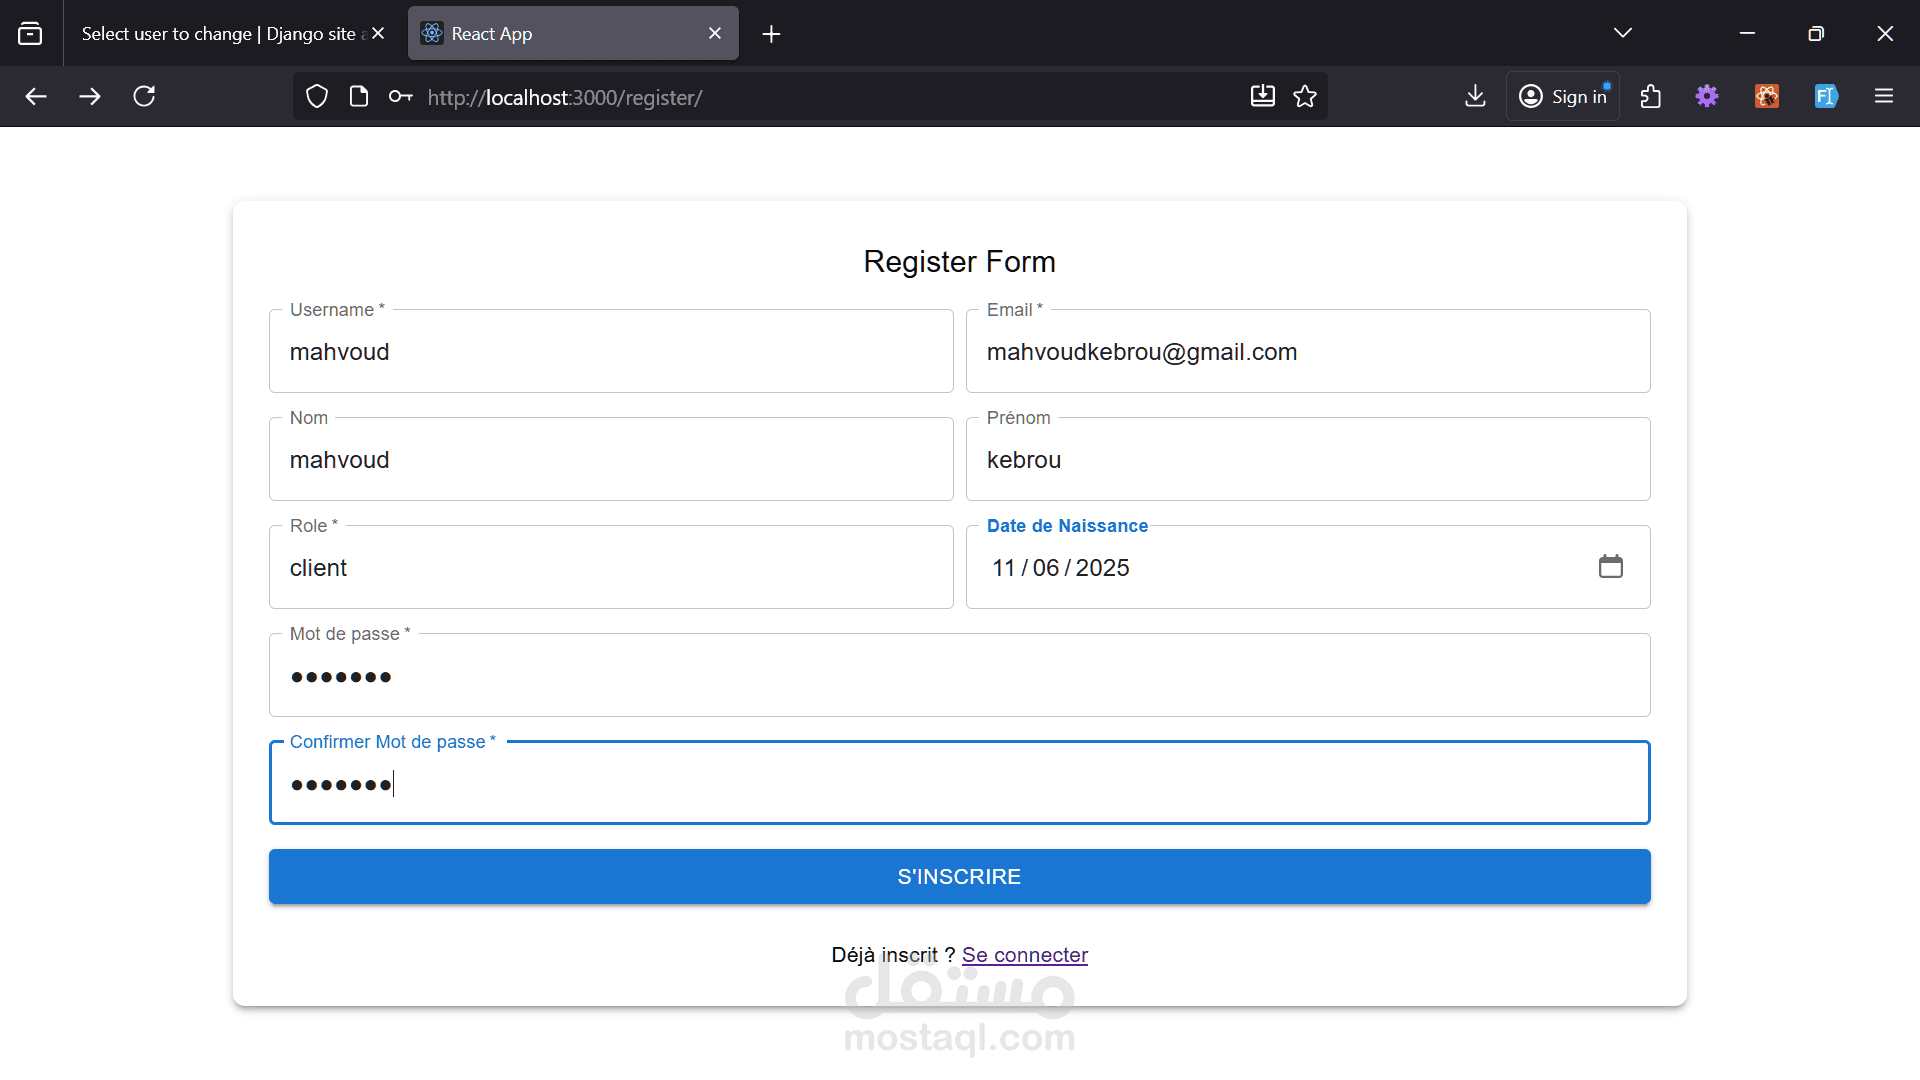Select the React App tab
This screenshot has height=1080, width=1920.
tap(560, 33)
